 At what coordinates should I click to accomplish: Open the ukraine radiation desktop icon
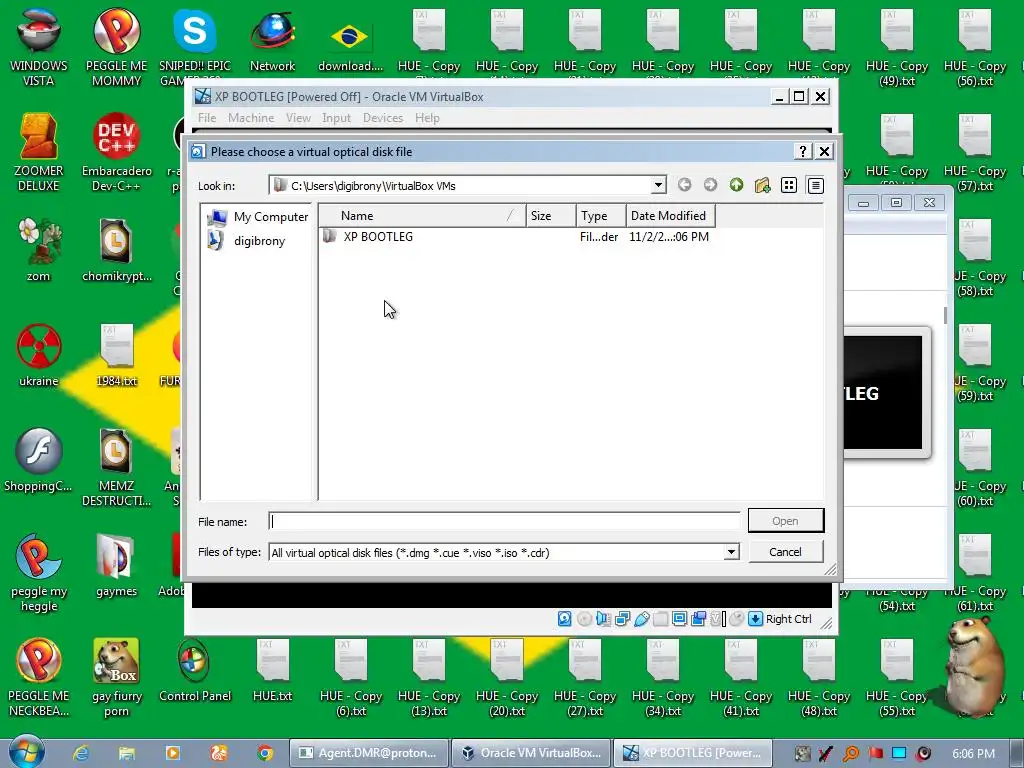pos(39,355)
